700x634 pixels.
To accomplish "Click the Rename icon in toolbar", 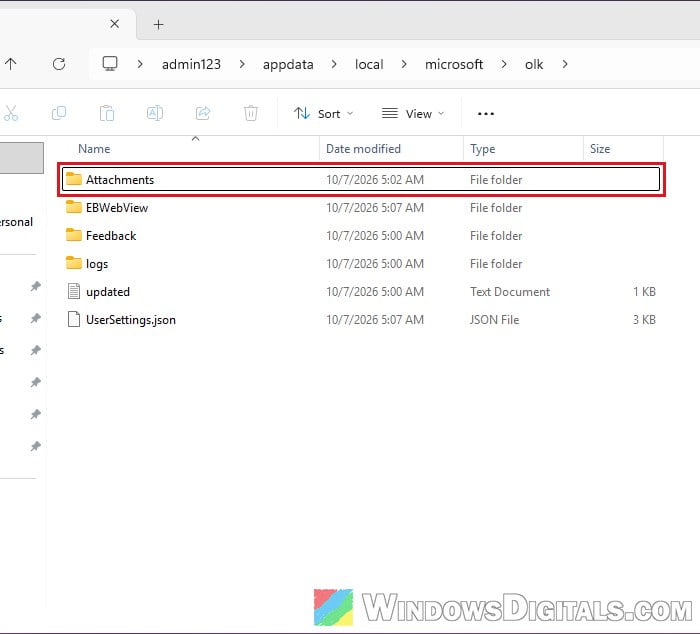I will click(155, 113).
